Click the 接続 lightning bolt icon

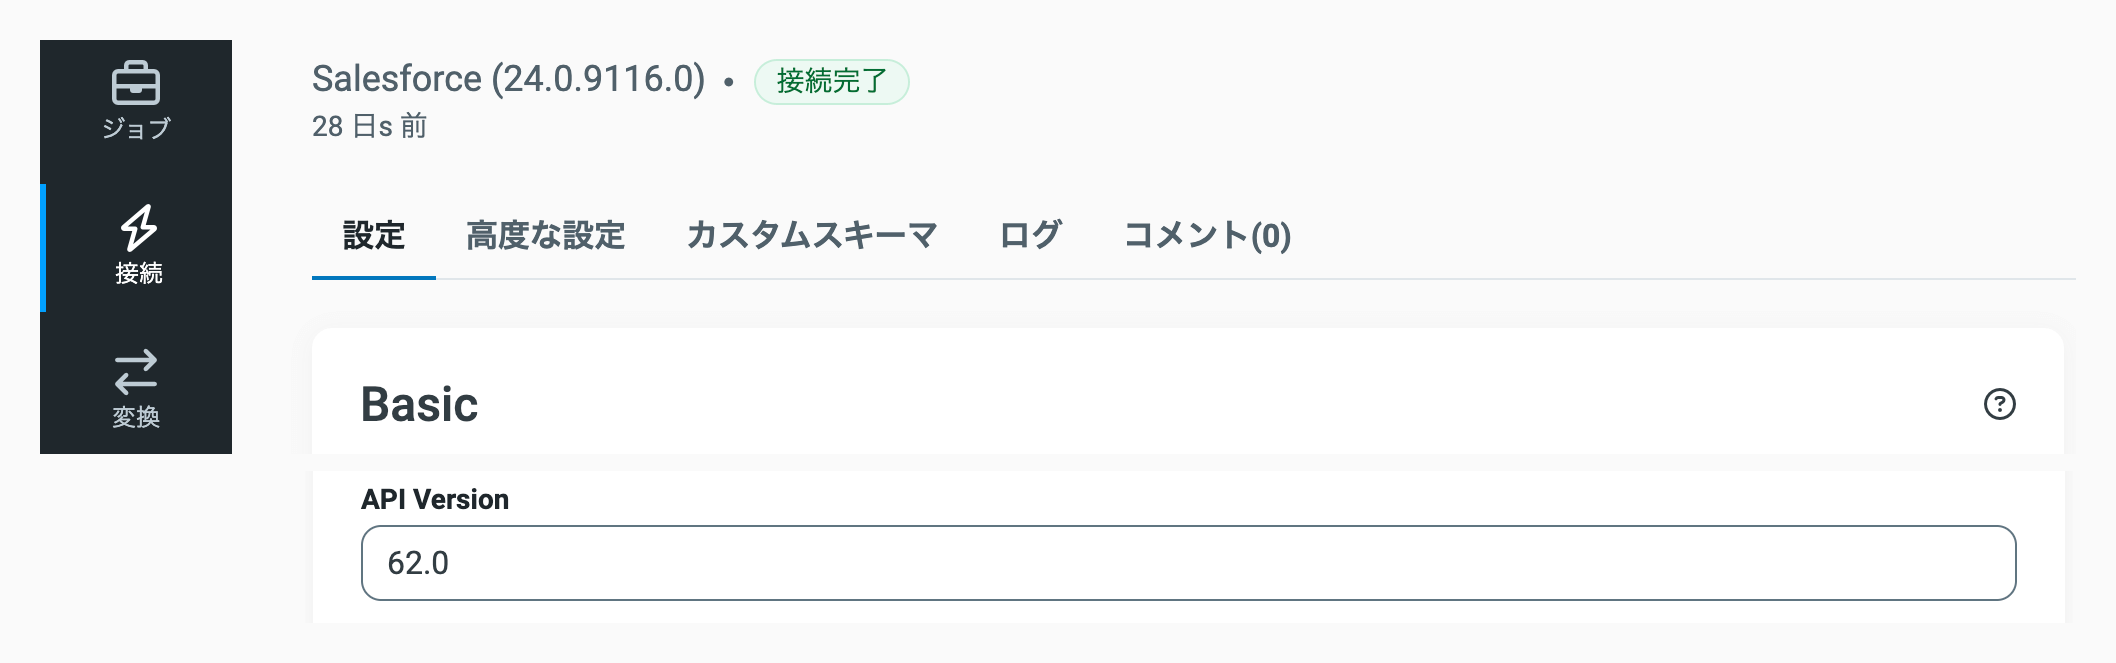click(x=138, y=228)
